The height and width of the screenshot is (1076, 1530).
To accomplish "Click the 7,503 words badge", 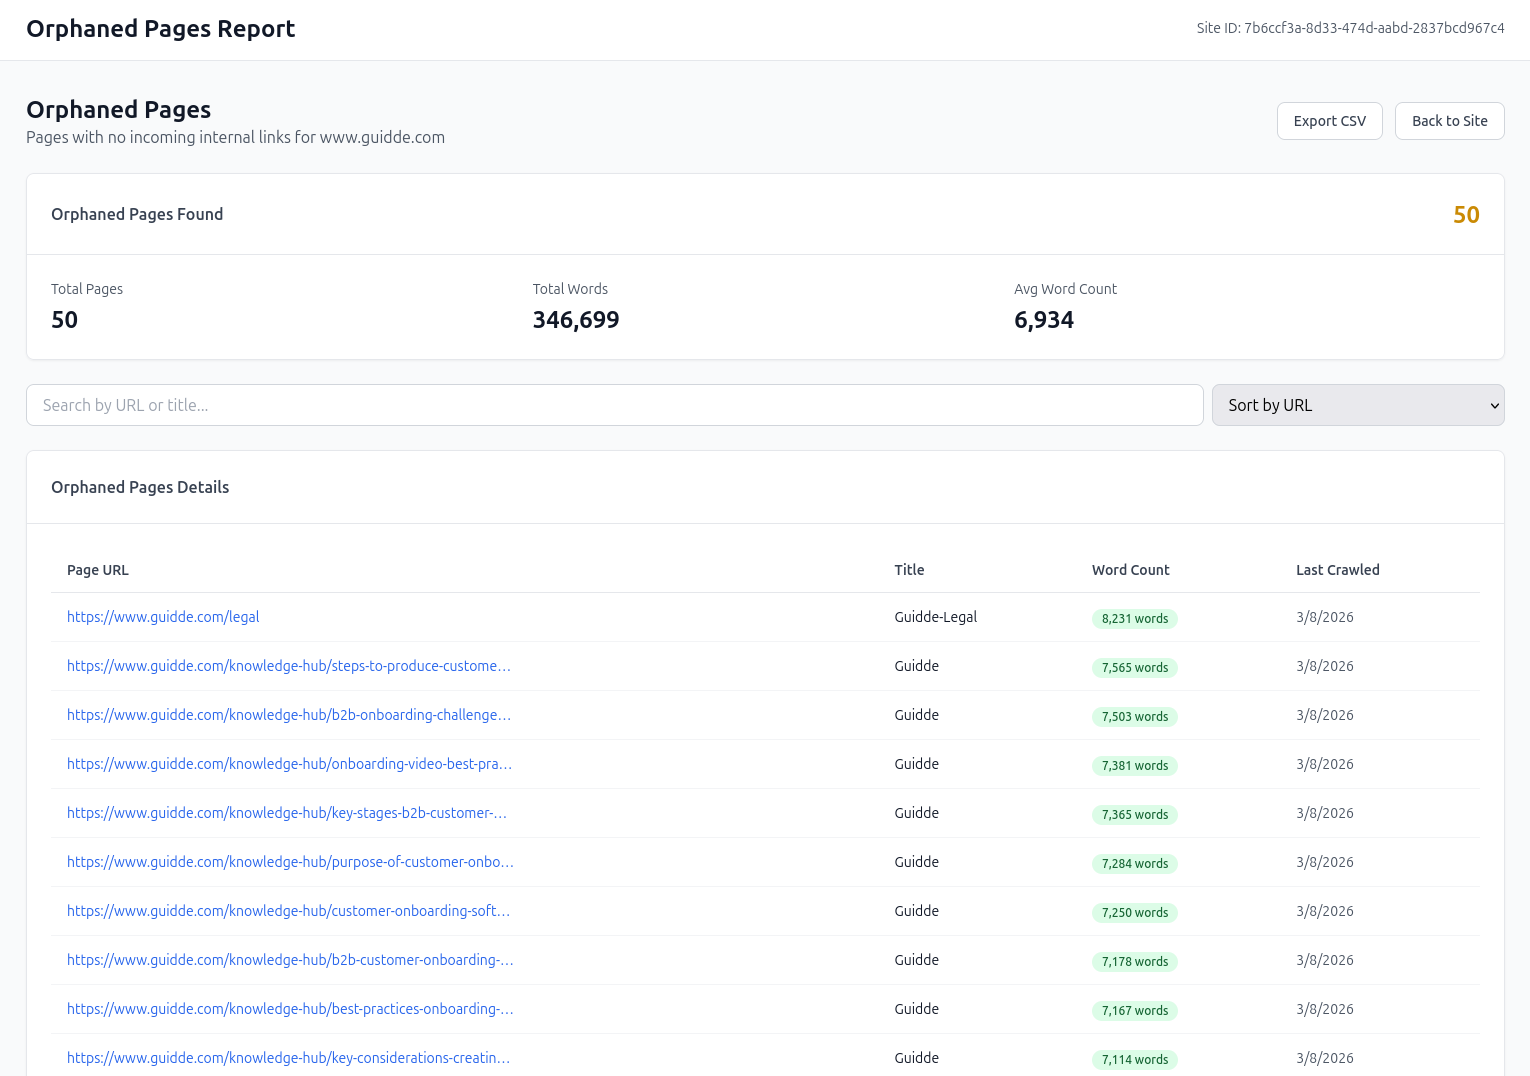I will point(1135,717).
